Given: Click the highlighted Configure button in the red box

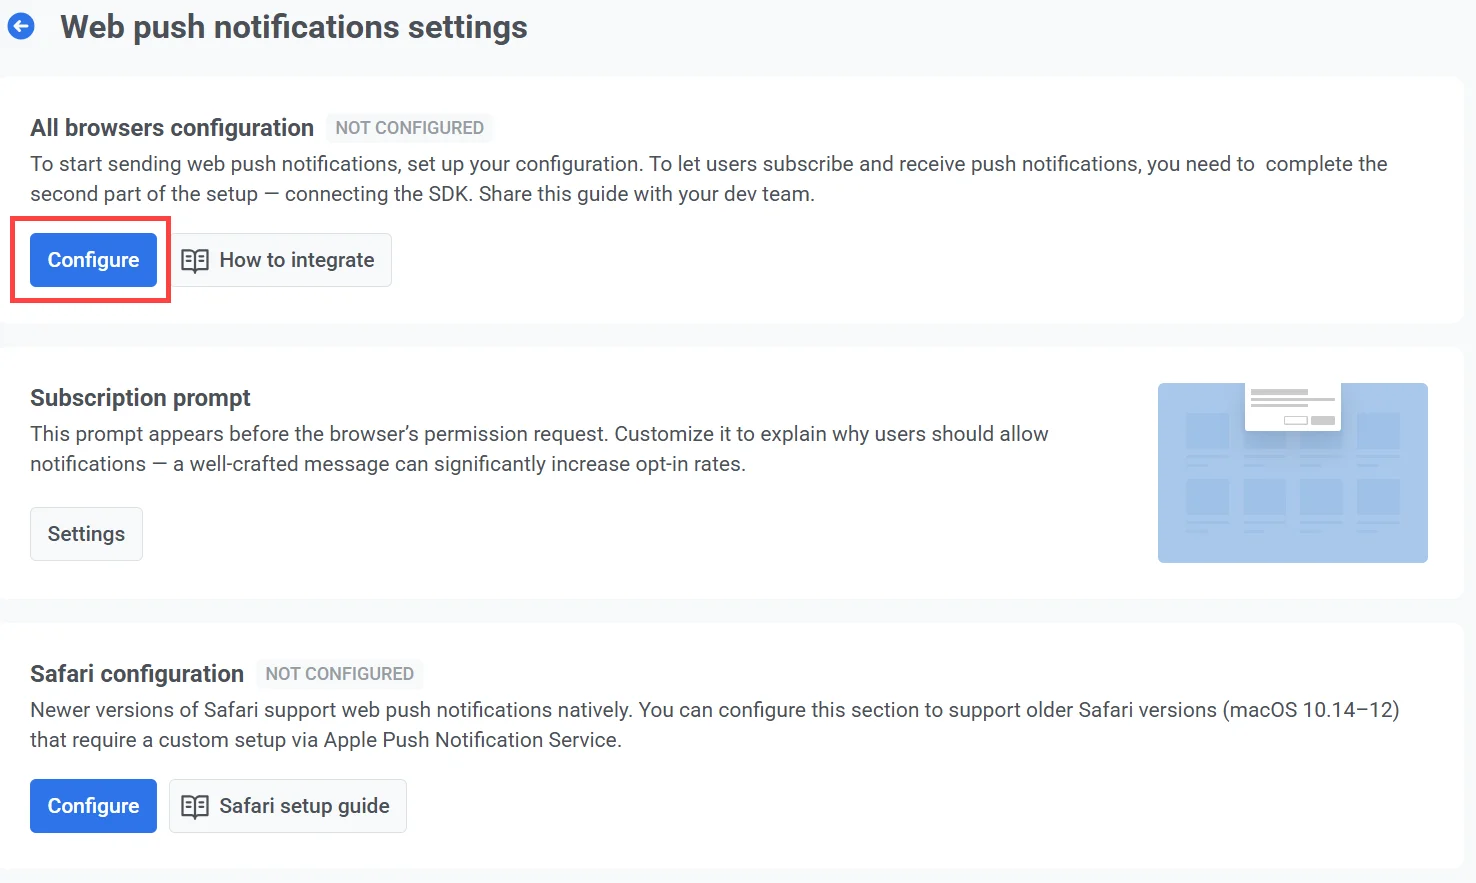Looking at the screenshot, I should pyautogui.click(x=93, y=260).
